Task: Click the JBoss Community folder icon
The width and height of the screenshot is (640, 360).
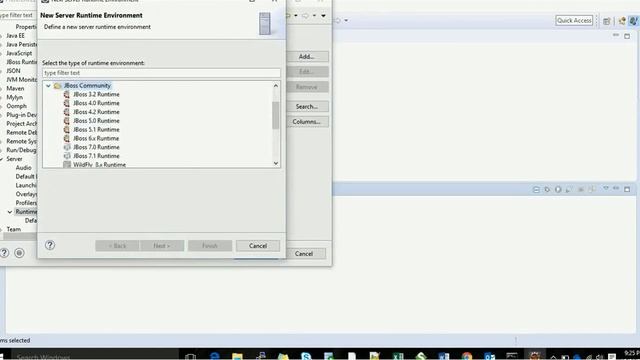Action: (x=58, y=86)
